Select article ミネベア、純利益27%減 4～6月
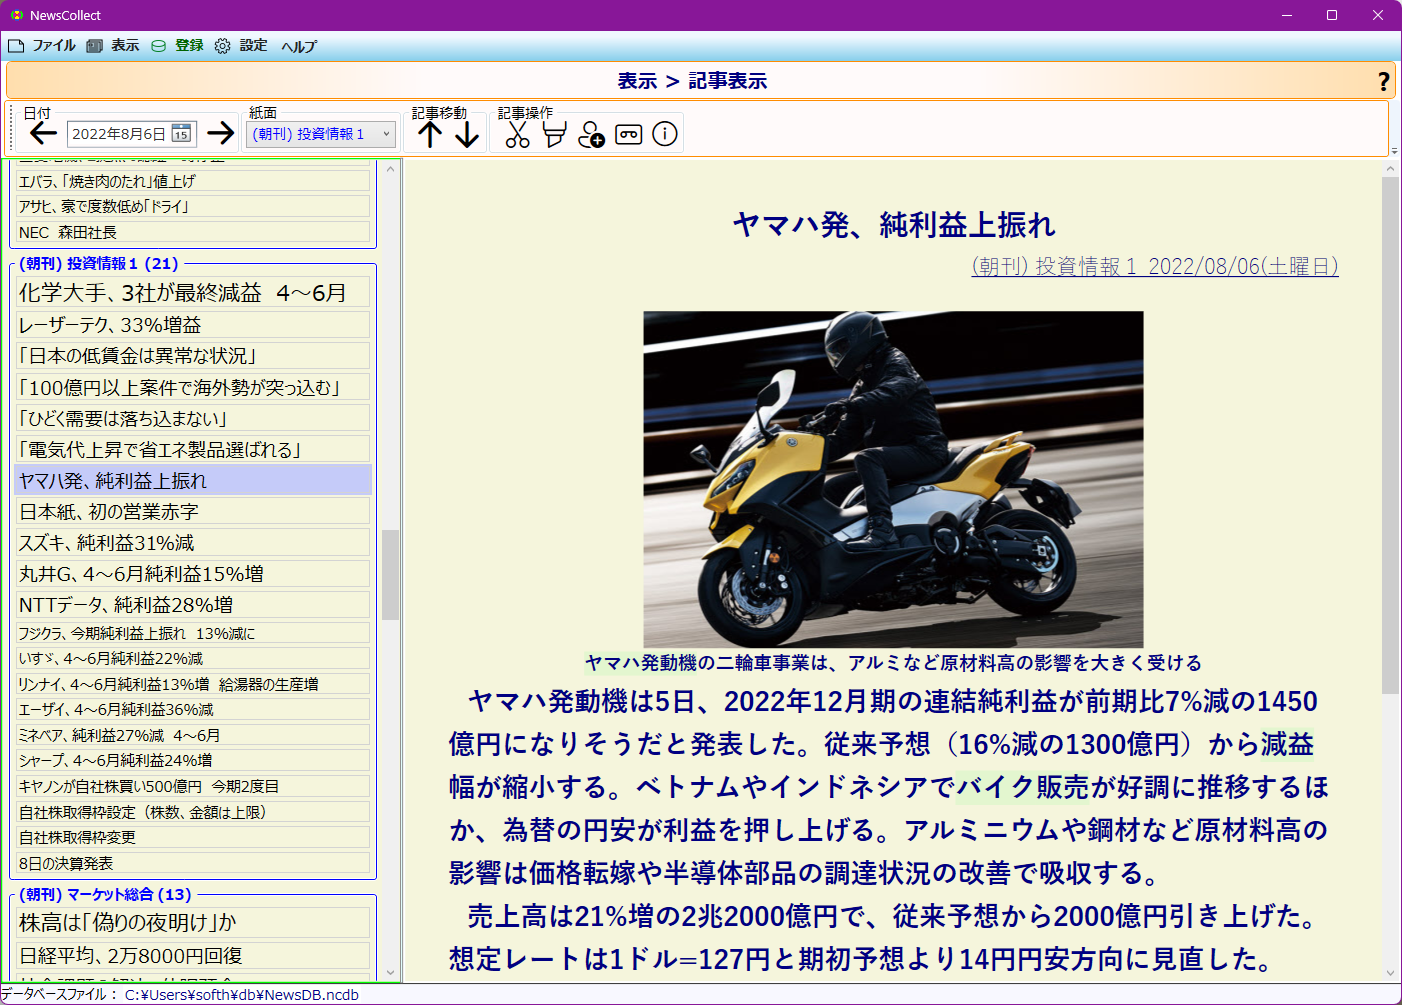This screenshot has width=1402, height=1005. click(193, 735)
